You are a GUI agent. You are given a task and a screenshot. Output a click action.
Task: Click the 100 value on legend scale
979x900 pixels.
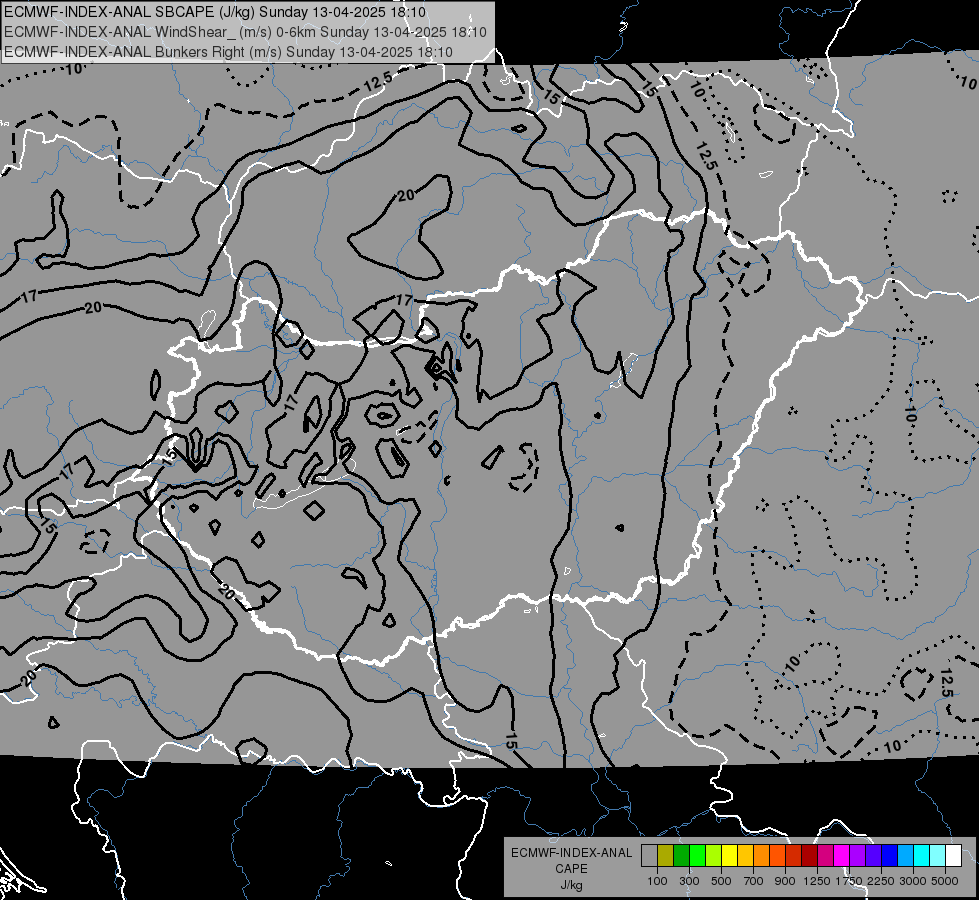[x=657, y=881]
